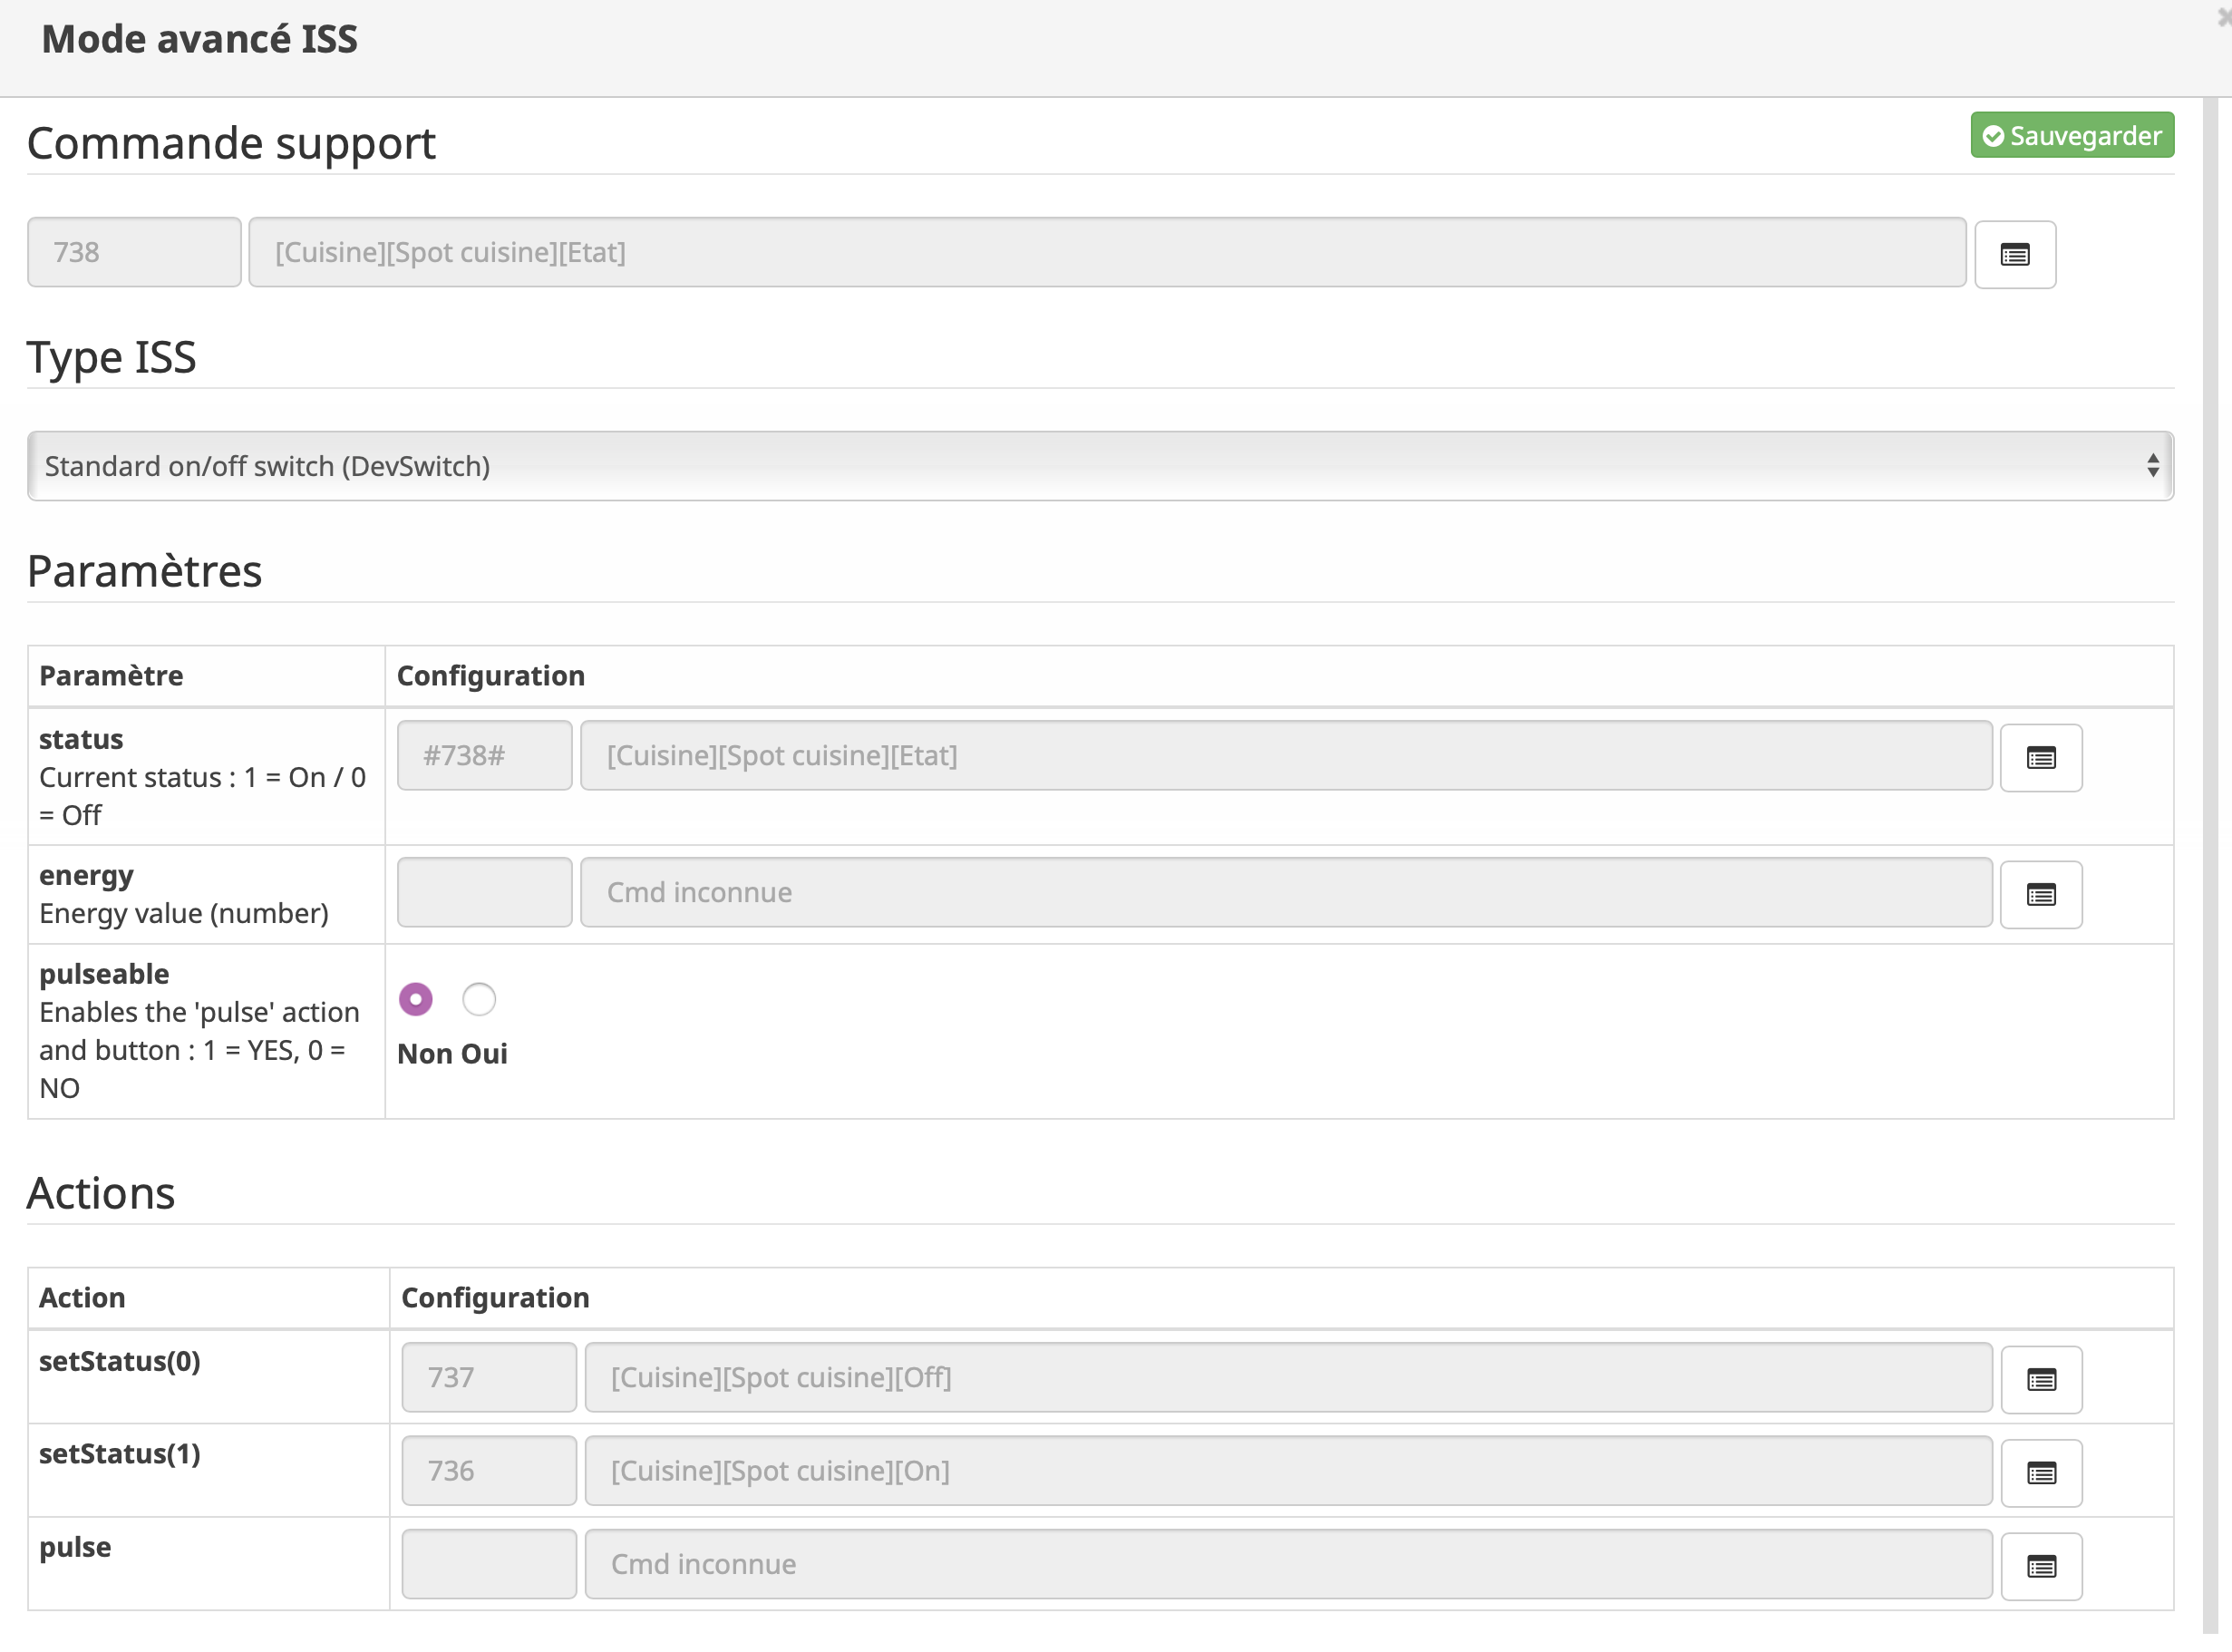Screen dimensions: 2232x1652
Task: Click the Paramètres section heading
Action: [x=144, y=571]
